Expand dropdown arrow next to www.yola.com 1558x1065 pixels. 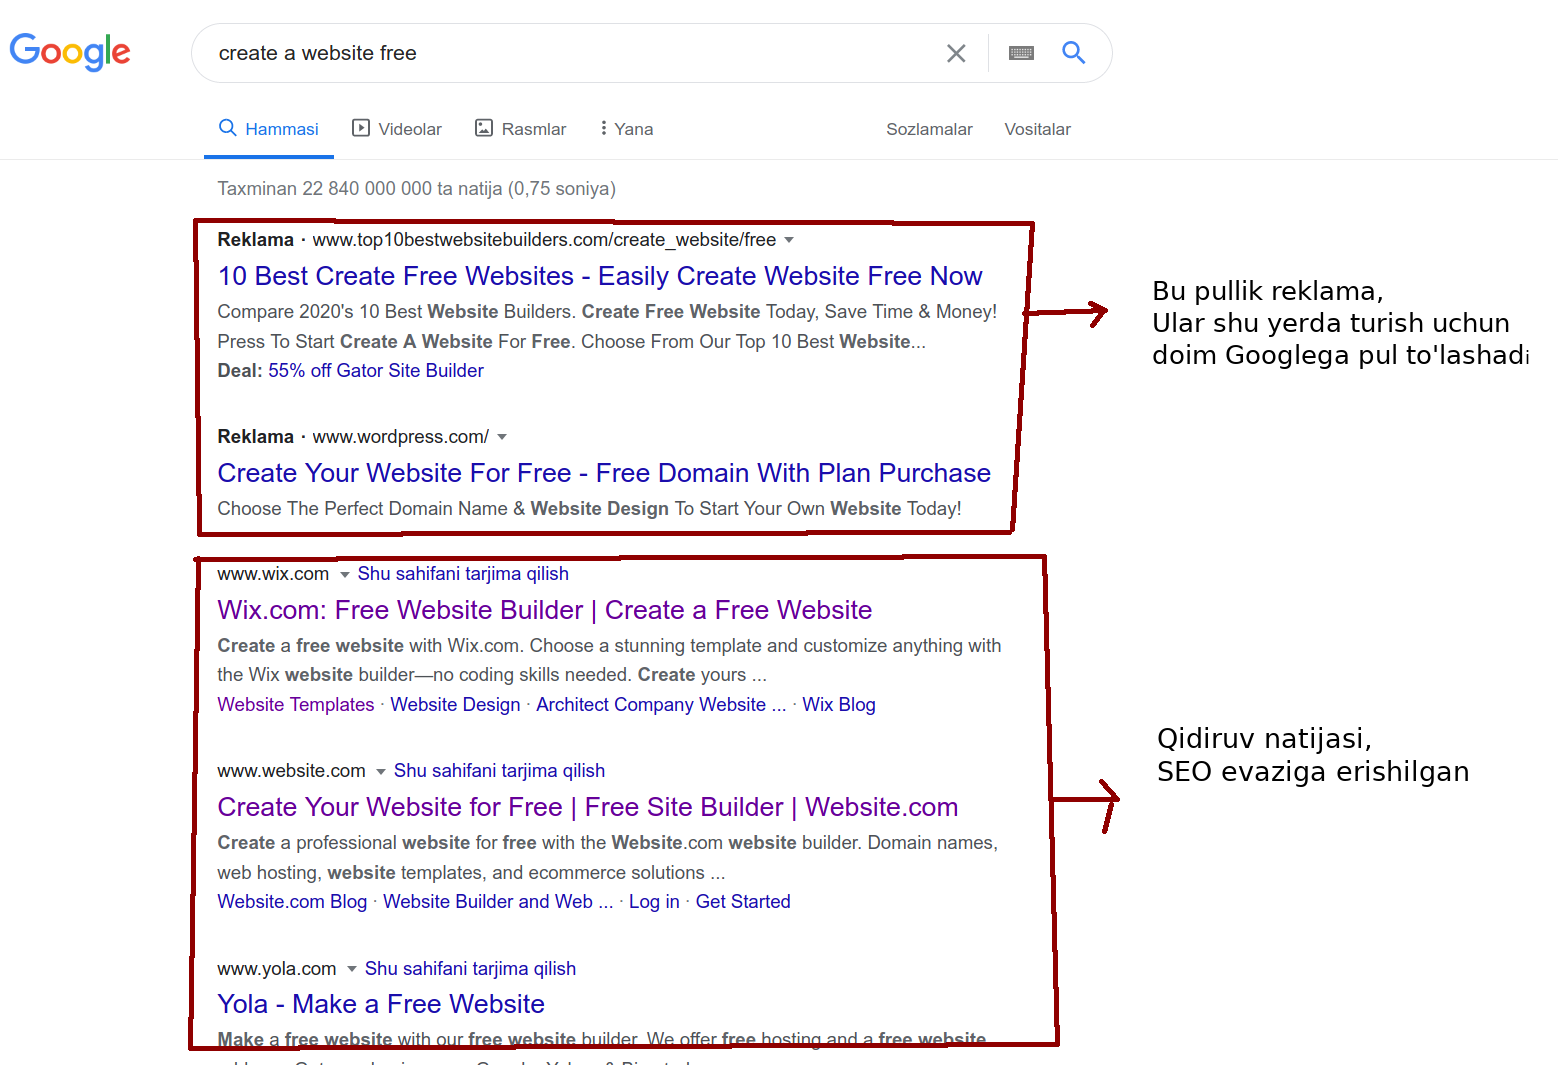click(x=352, y=969)
